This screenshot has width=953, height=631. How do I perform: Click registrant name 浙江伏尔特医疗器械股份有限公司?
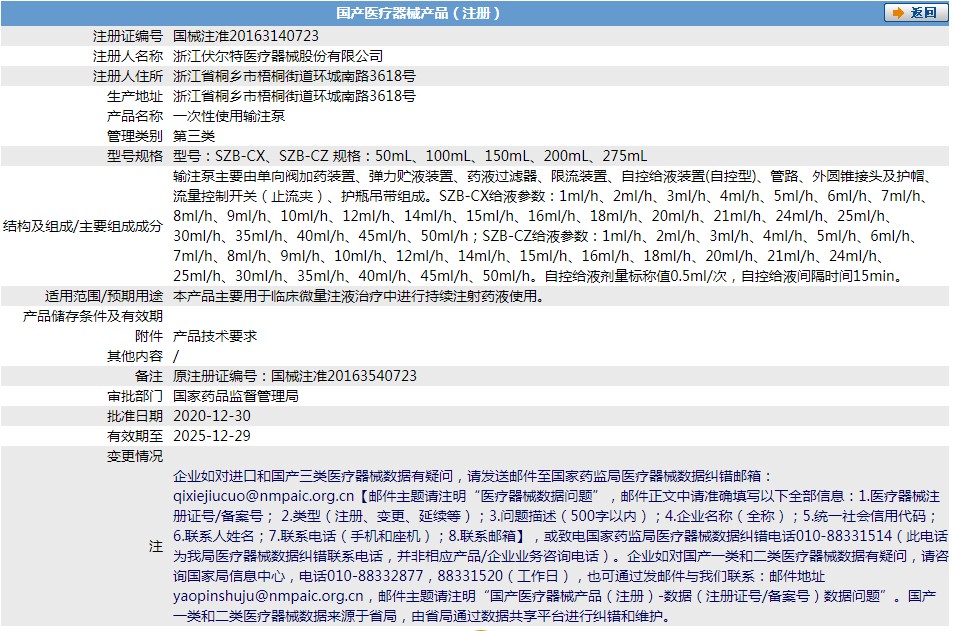click(x=278, y=56)
